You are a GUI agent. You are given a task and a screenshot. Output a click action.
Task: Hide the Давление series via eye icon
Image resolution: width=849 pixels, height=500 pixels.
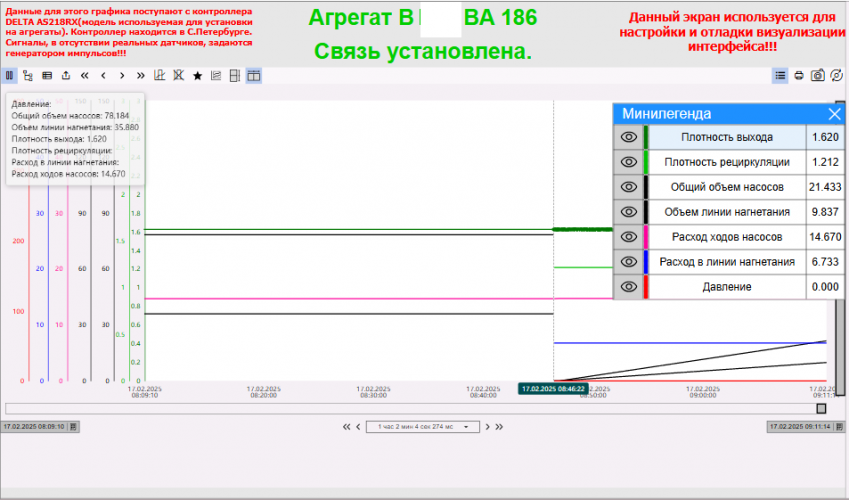tap(628, 287)
